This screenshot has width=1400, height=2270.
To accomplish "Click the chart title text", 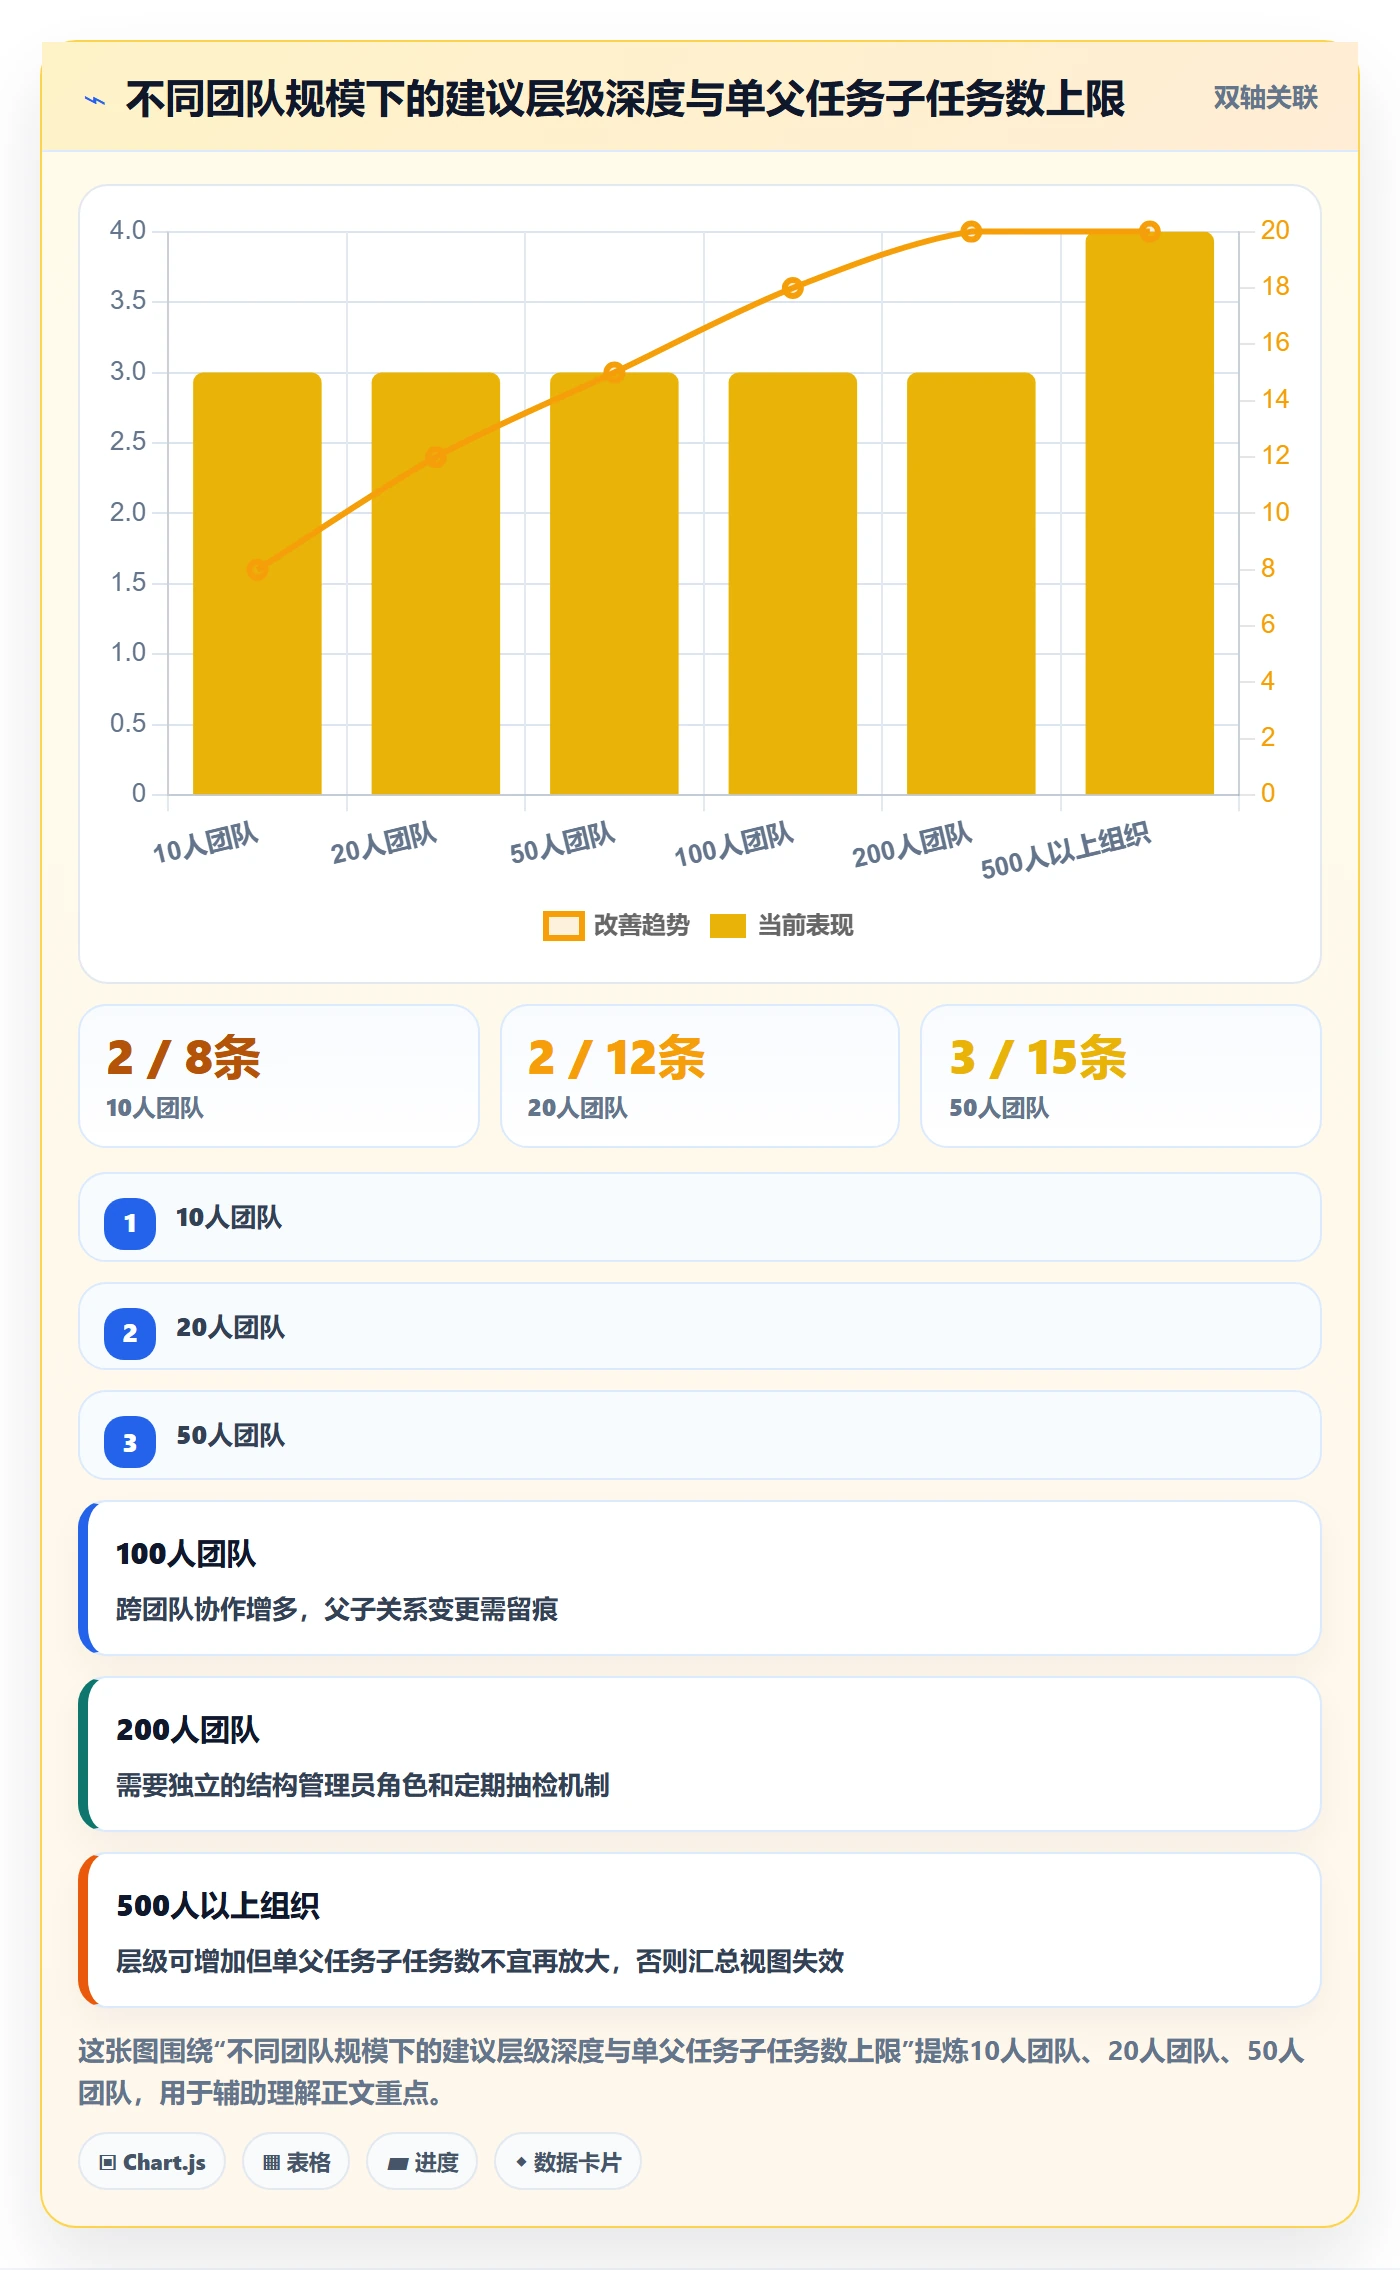I will pos(625,99).
